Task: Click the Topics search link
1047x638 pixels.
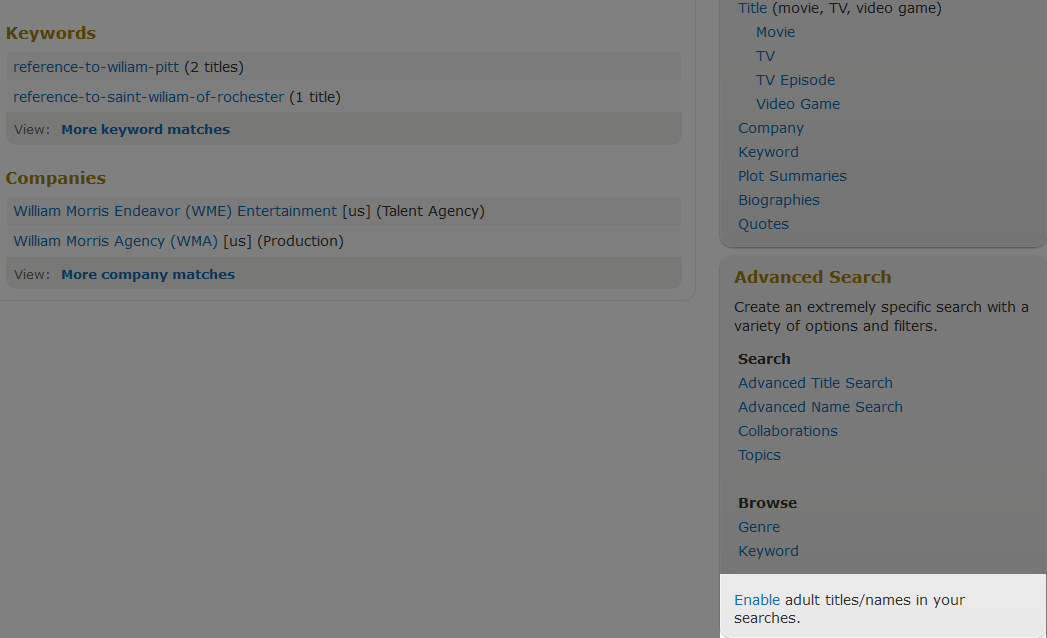Action: point(759,455)
